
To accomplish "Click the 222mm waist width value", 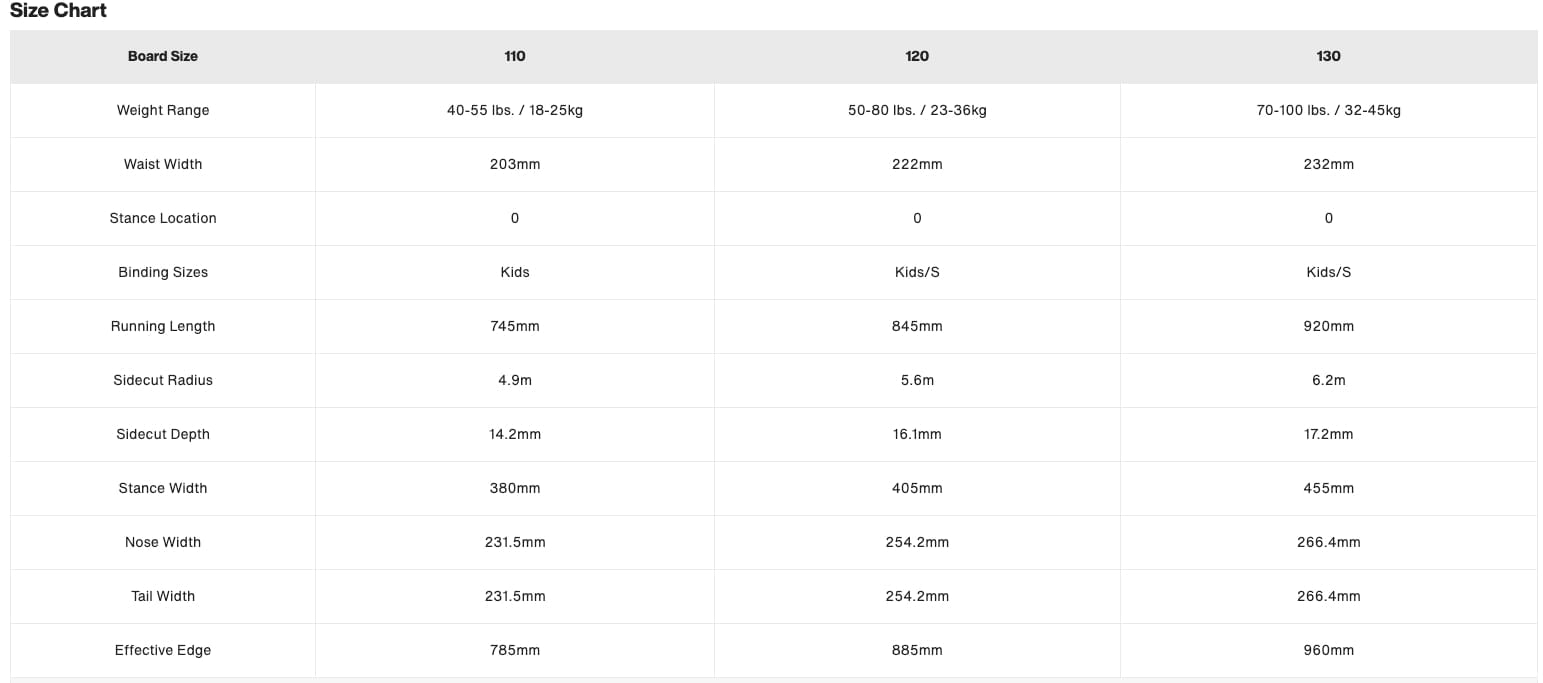I will coord(916,164).
